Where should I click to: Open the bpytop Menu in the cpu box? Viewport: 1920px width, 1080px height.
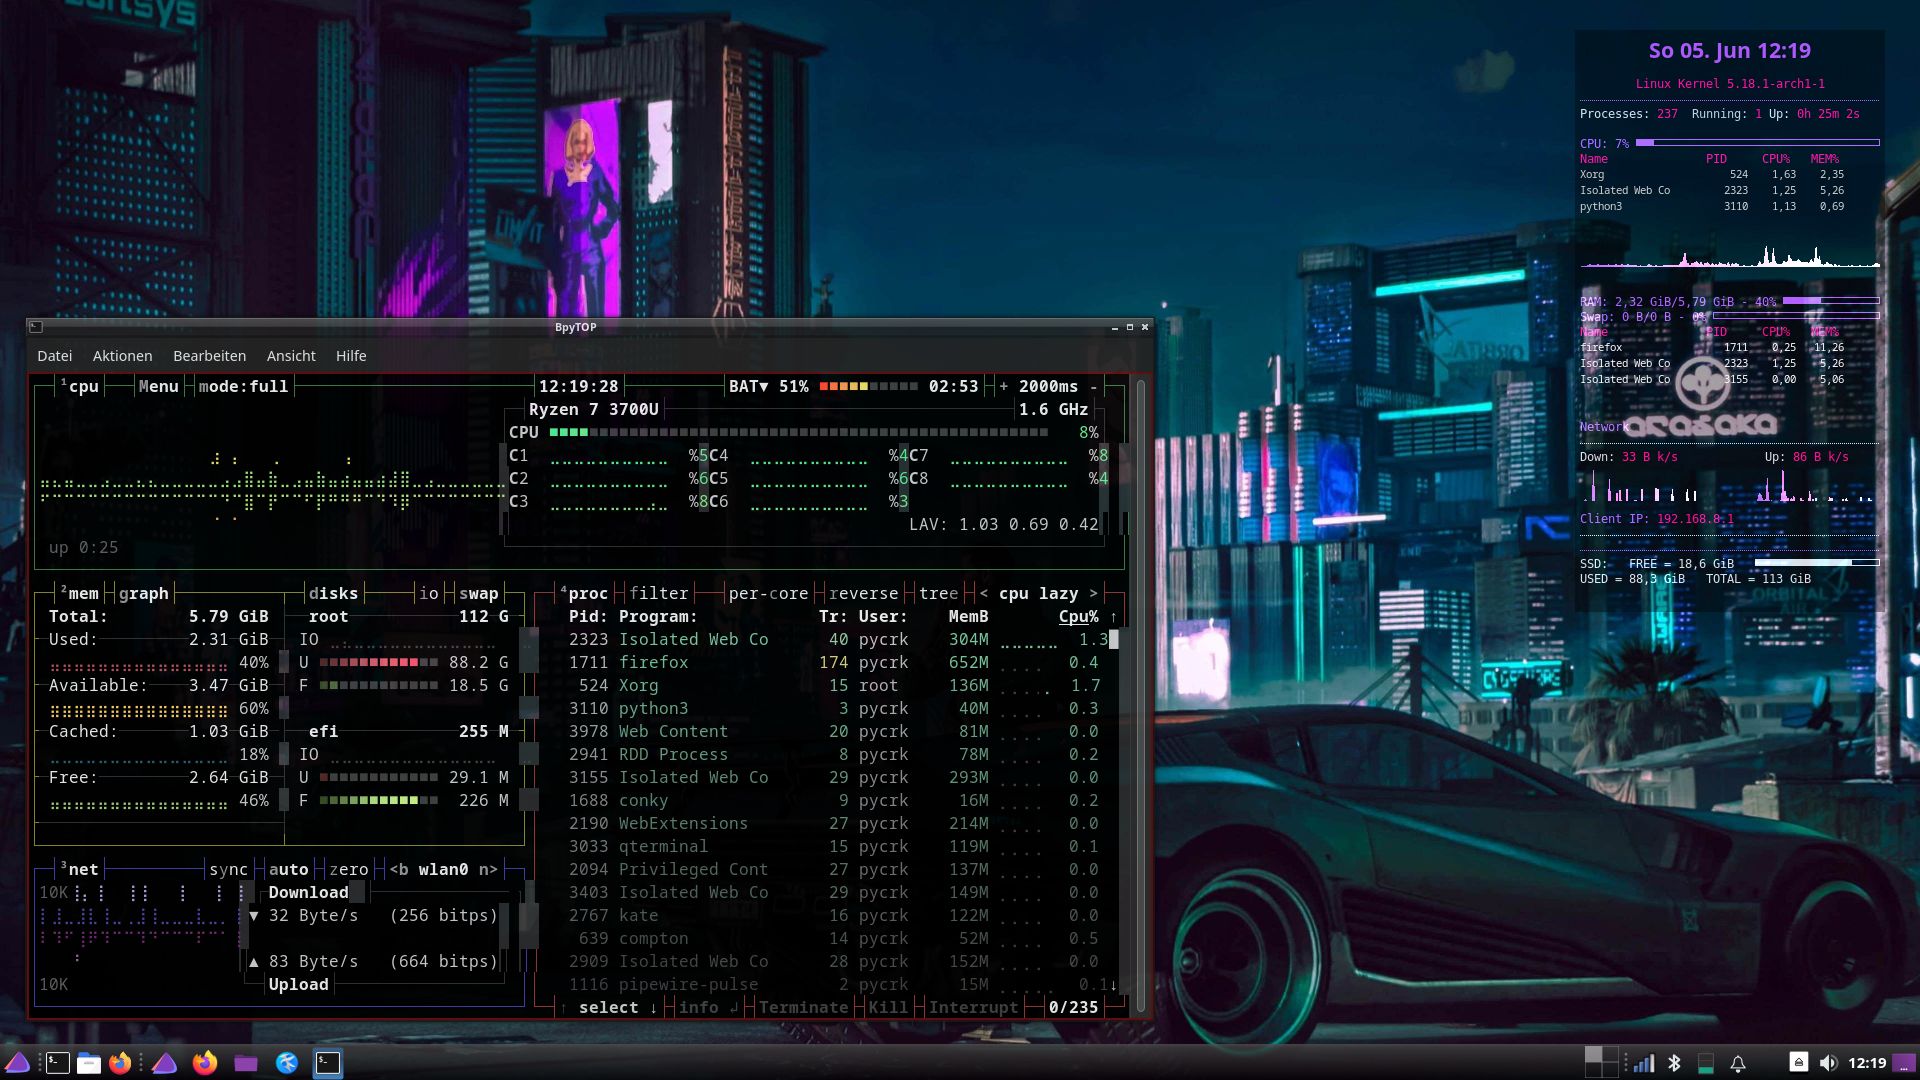tap(158, 386)
